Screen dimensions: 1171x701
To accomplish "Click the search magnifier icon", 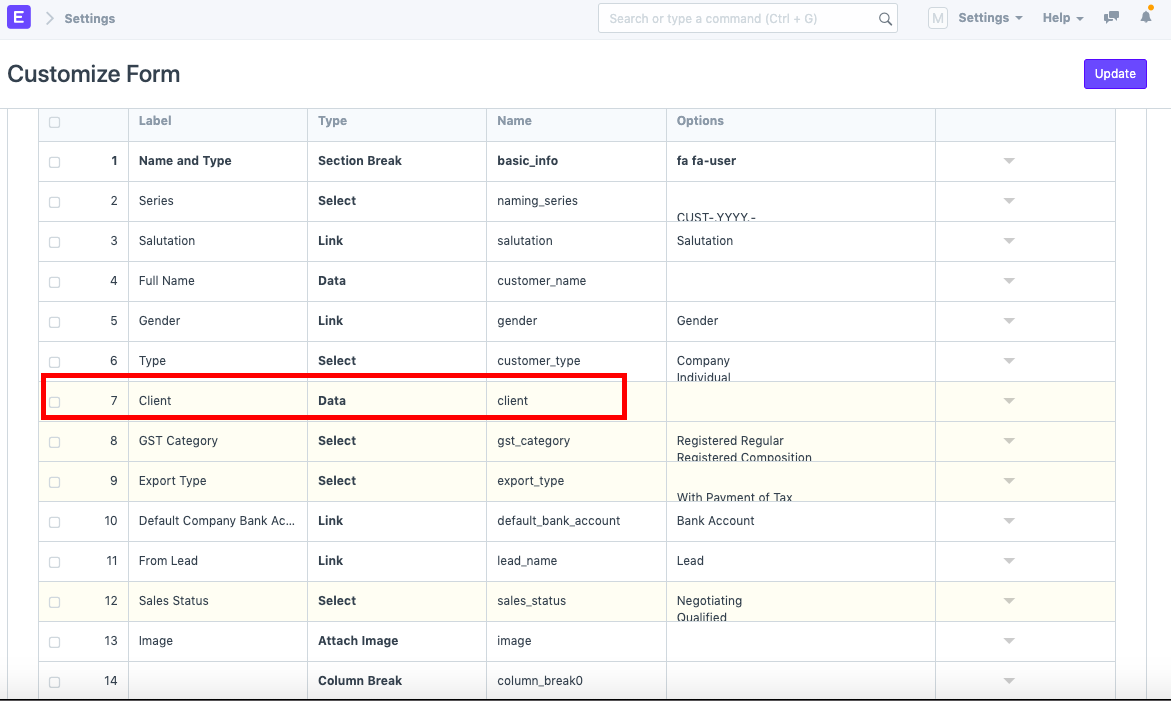I will tap(885, 19).
